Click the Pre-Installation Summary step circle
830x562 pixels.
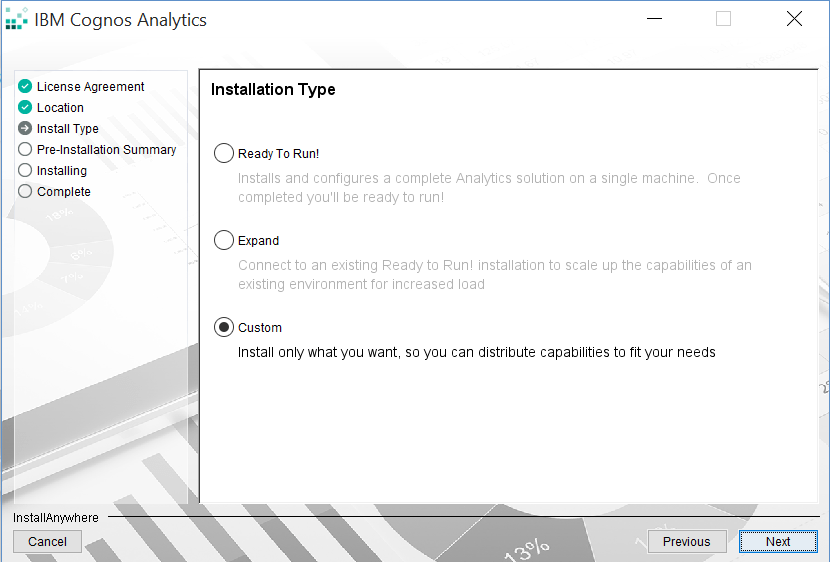click(x=25, y=149)
